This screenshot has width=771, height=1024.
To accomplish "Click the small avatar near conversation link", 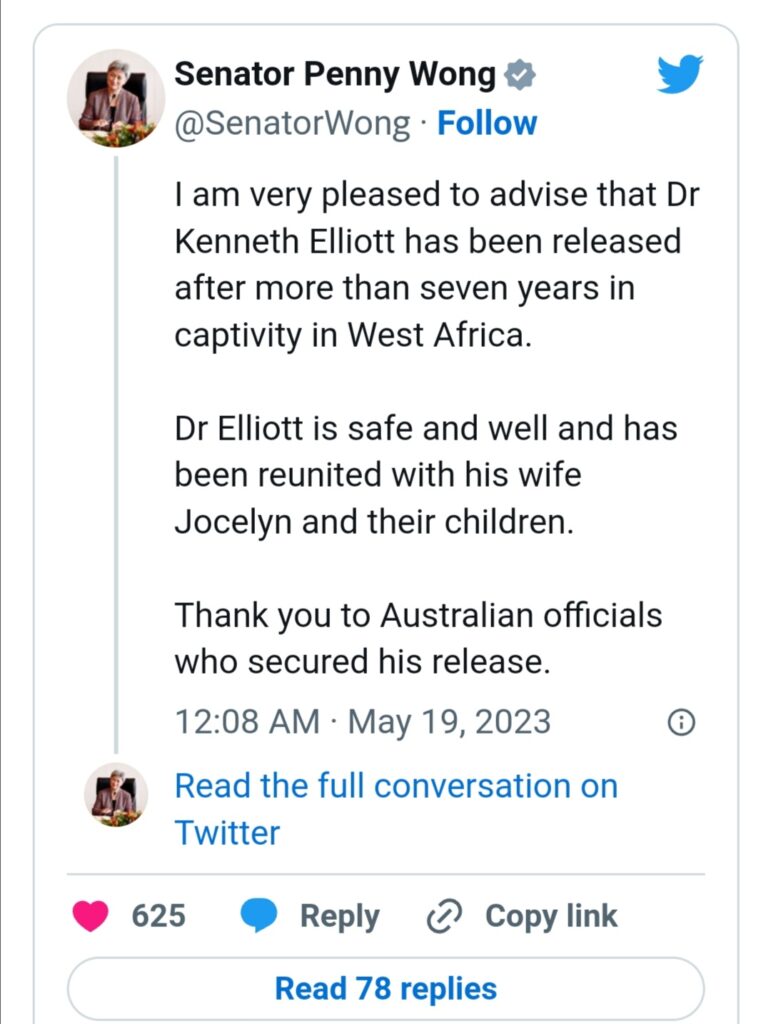I will pyautogui.click(x=116, y=794).
